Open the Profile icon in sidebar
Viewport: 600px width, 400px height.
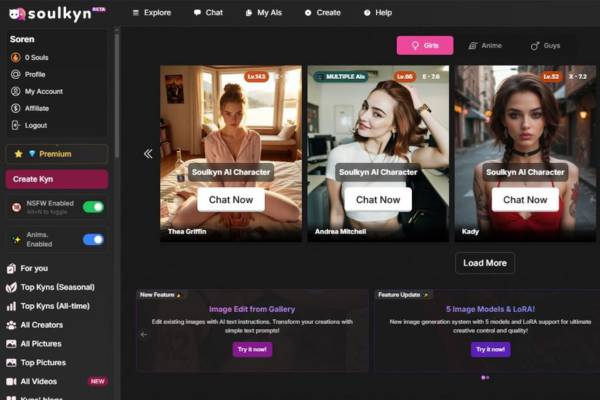[x=15, y=74]
